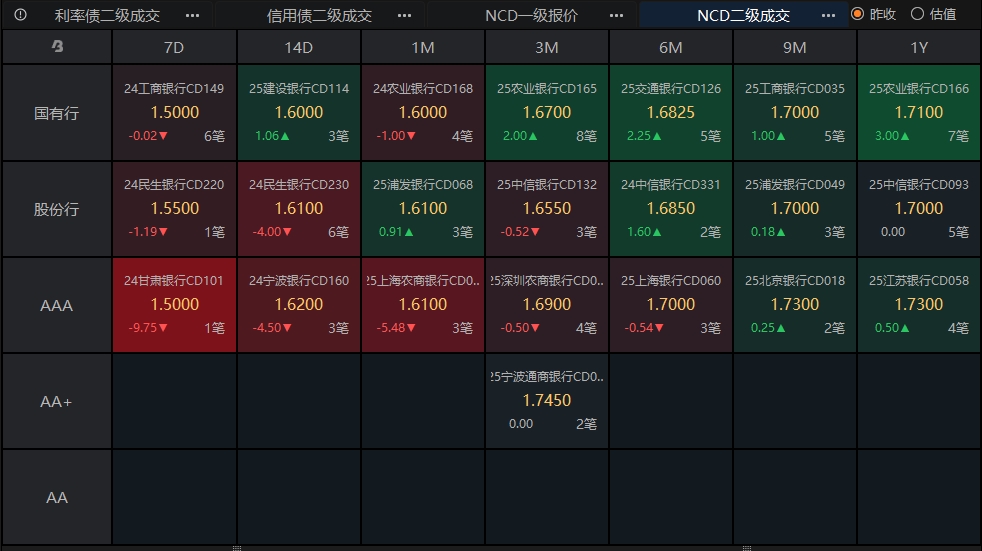Click the logo icon in header corner cell

[57, 46]
